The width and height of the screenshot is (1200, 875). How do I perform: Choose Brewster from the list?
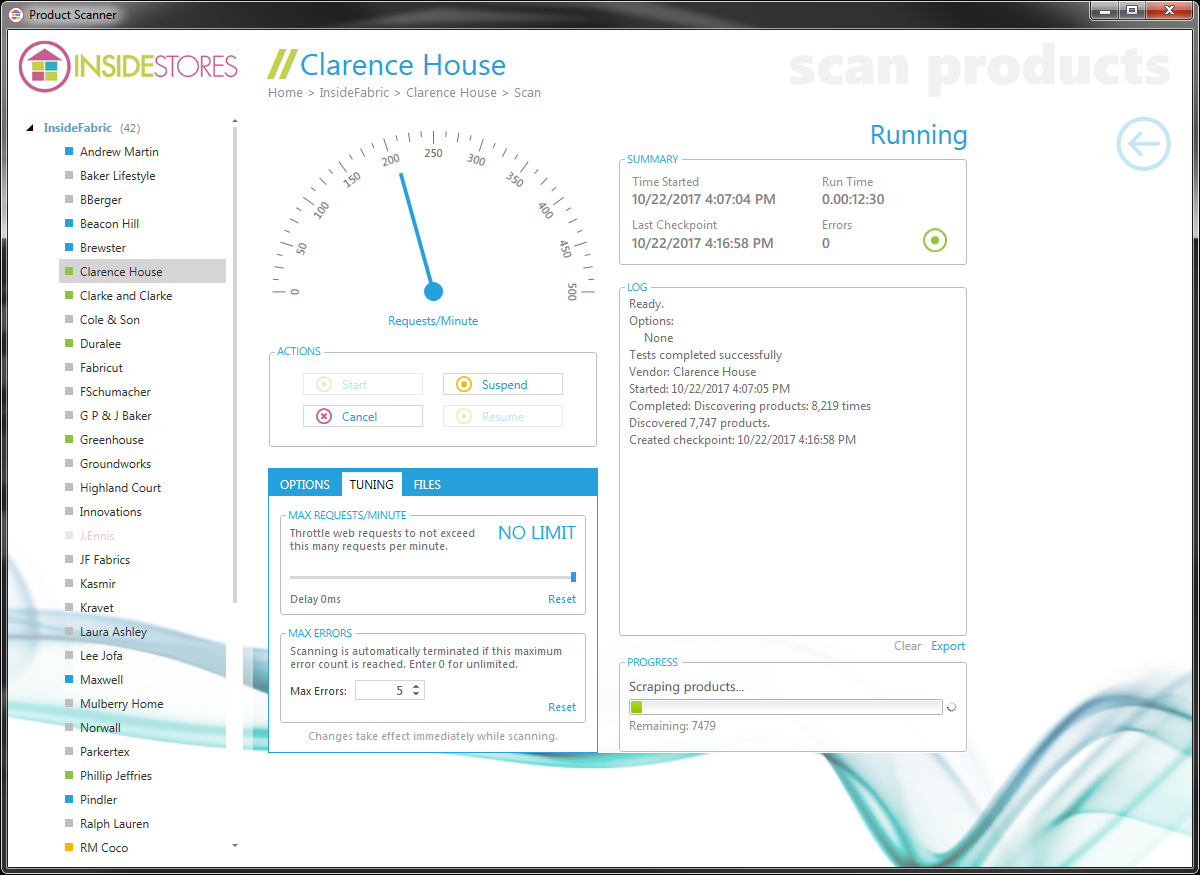click(103, 248)
